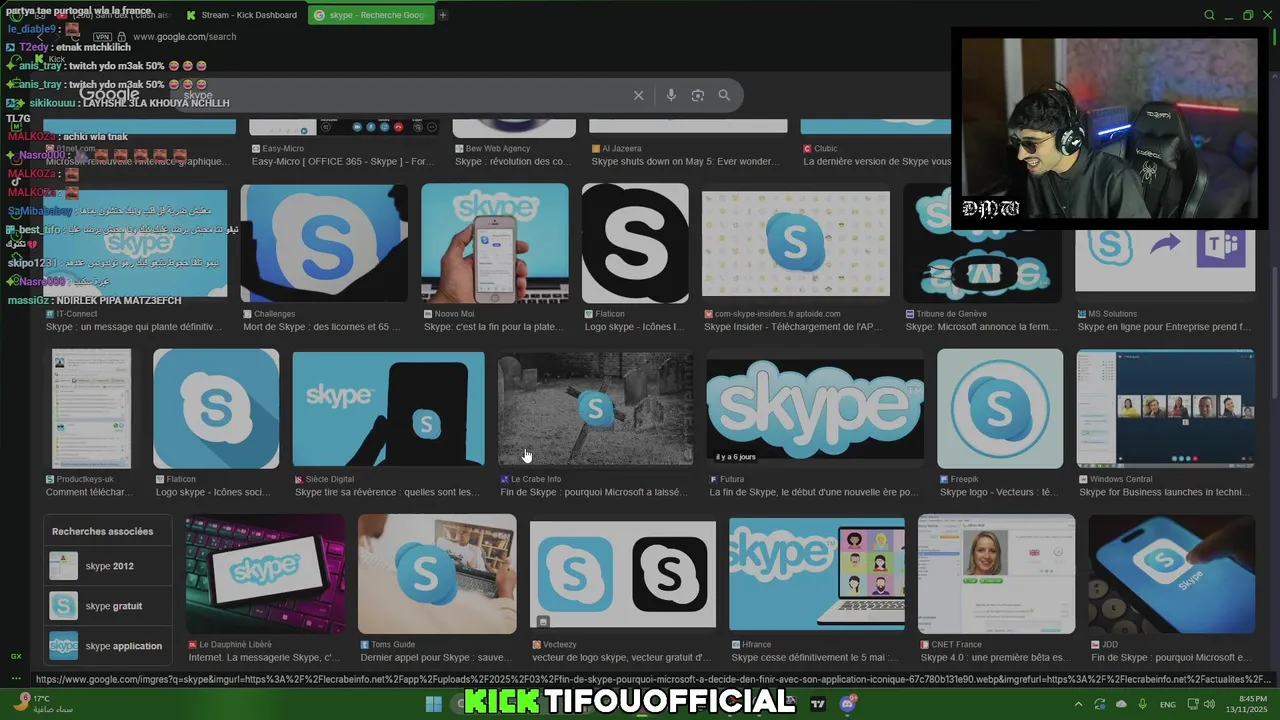This screenshot has width=1280, height=720.
Task: Show hidden tray icons chevron
Action: coord(1078,704)
